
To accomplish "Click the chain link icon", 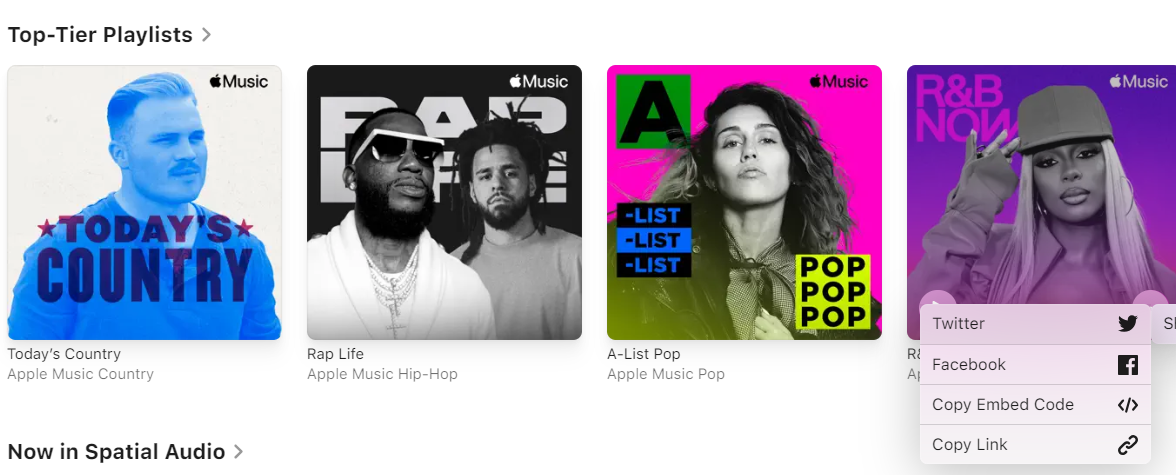I will (x=1127, y=445).
